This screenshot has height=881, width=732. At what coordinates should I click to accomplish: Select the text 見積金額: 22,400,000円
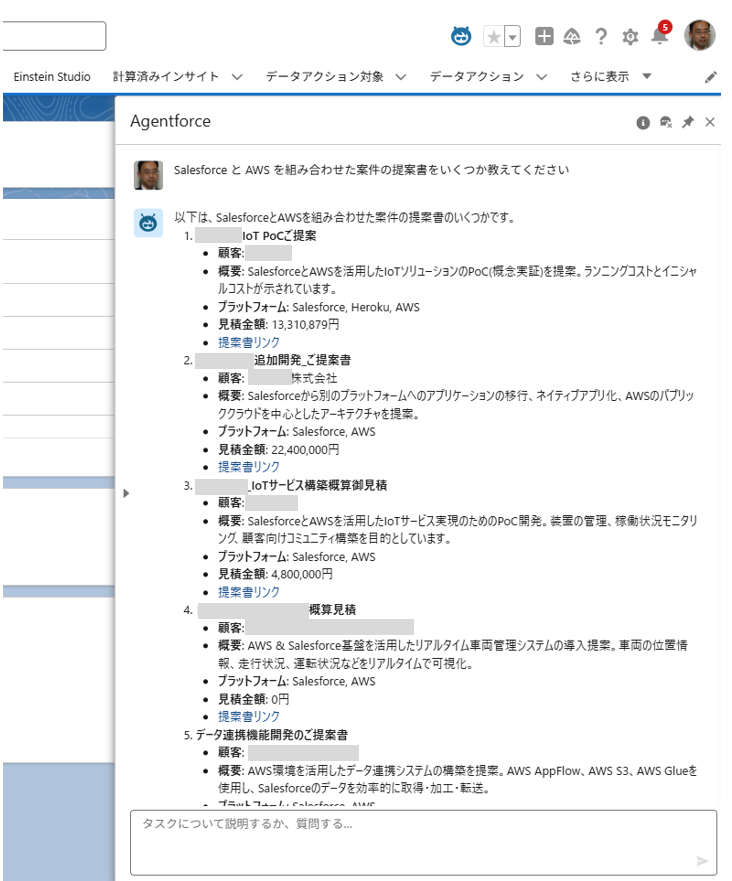pos(279,449)
